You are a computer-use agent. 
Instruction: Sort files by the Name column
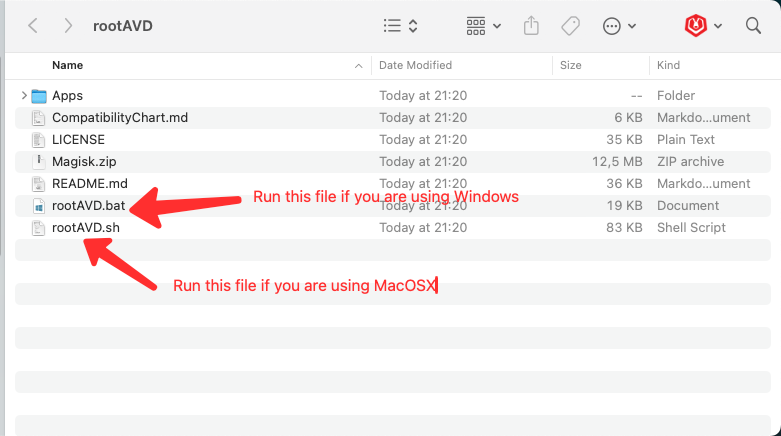[x=68, y=65]
